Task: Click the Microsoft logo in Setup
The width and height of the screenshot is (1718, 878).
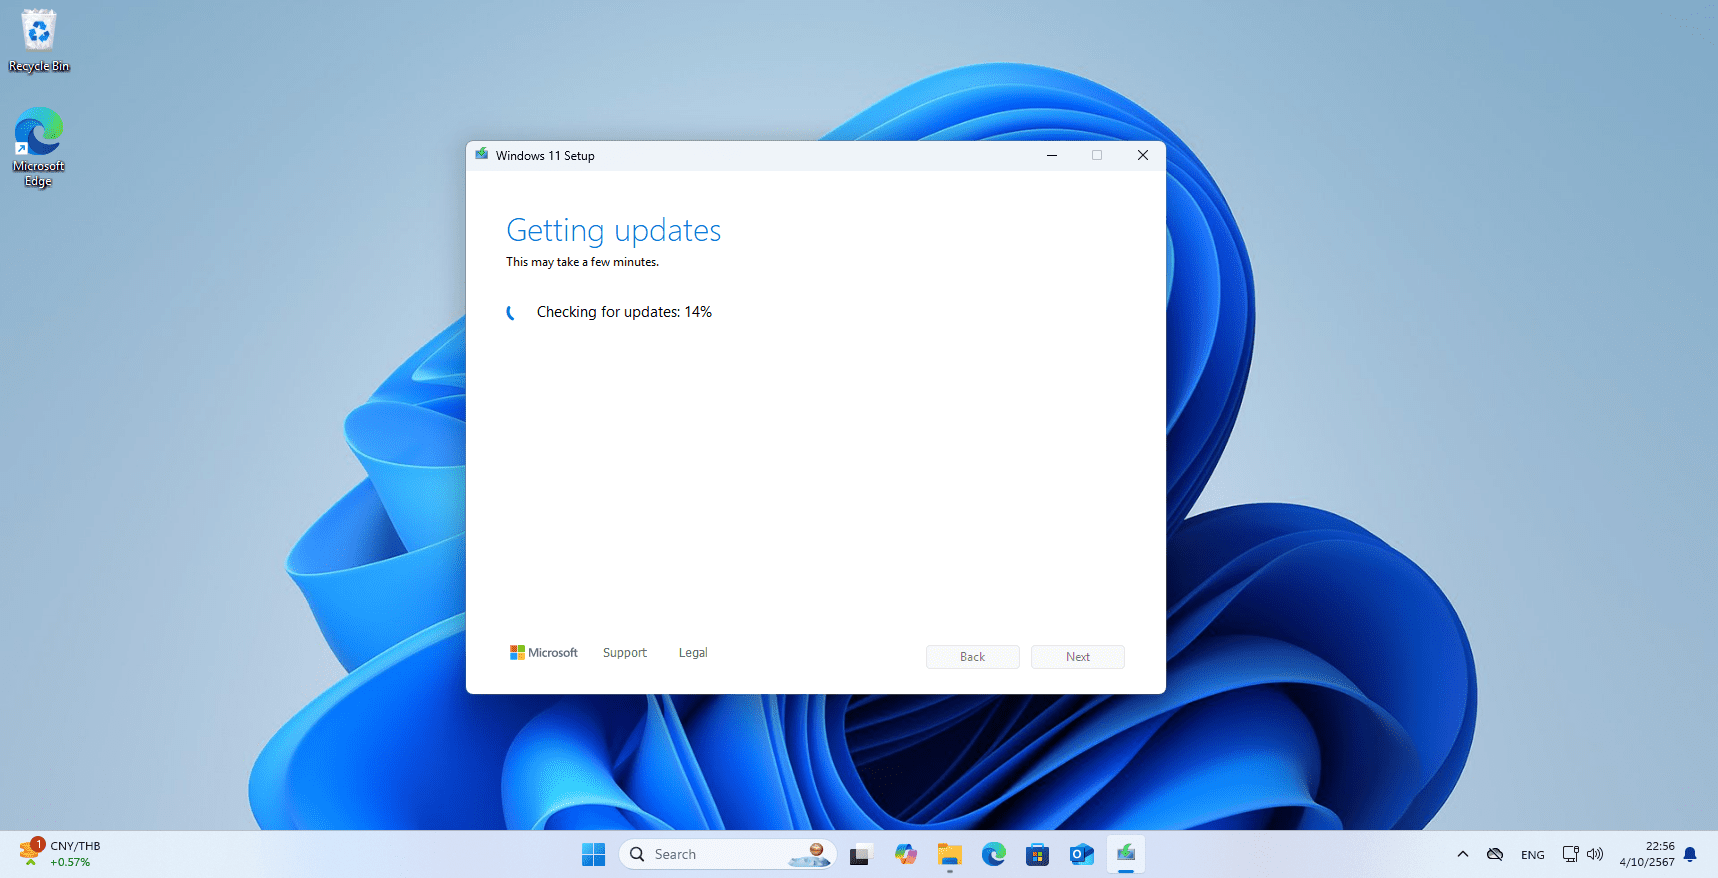Action: (544, 653)
